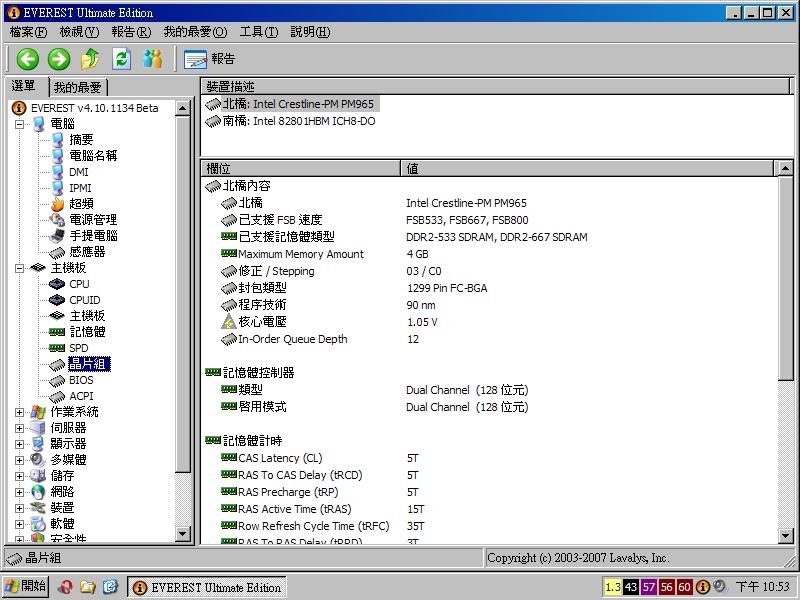Expand the 網路 tree node
Screen dimensions: 800x600
[19, 492]
